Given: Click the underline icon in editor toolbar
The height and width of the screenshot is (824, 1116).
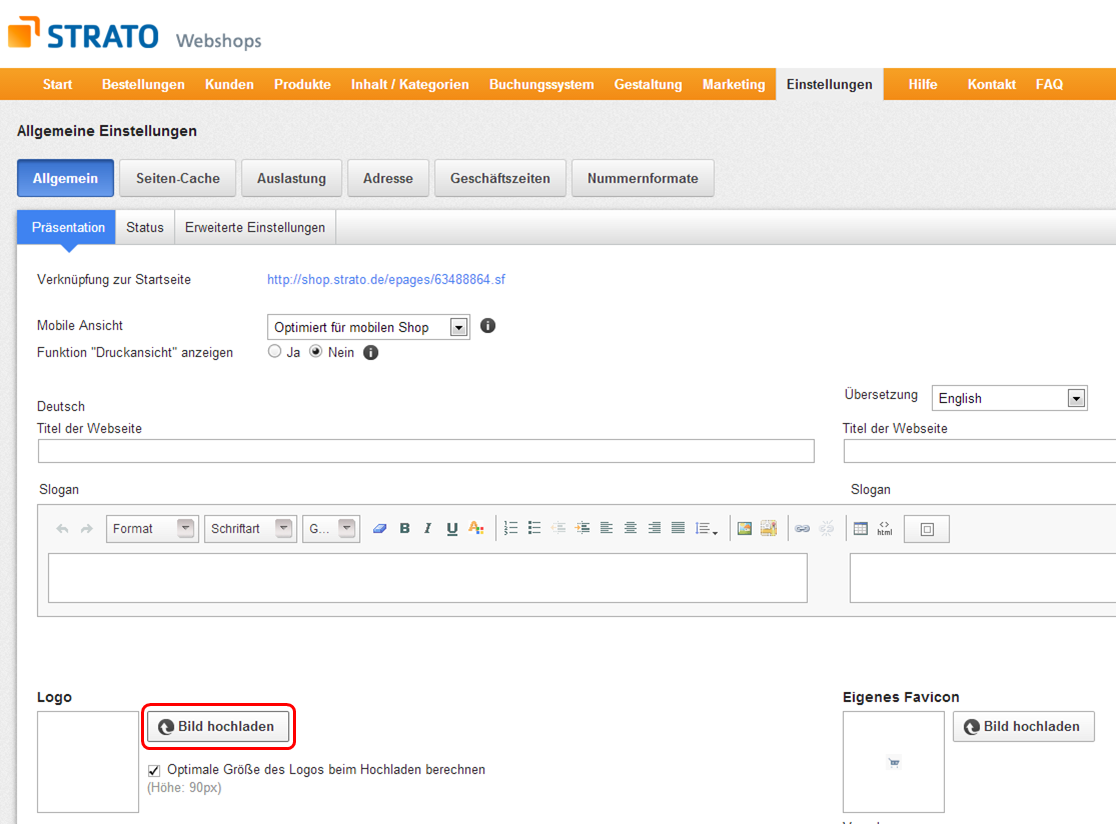Looking at the screenshot, I should point(452,529).
